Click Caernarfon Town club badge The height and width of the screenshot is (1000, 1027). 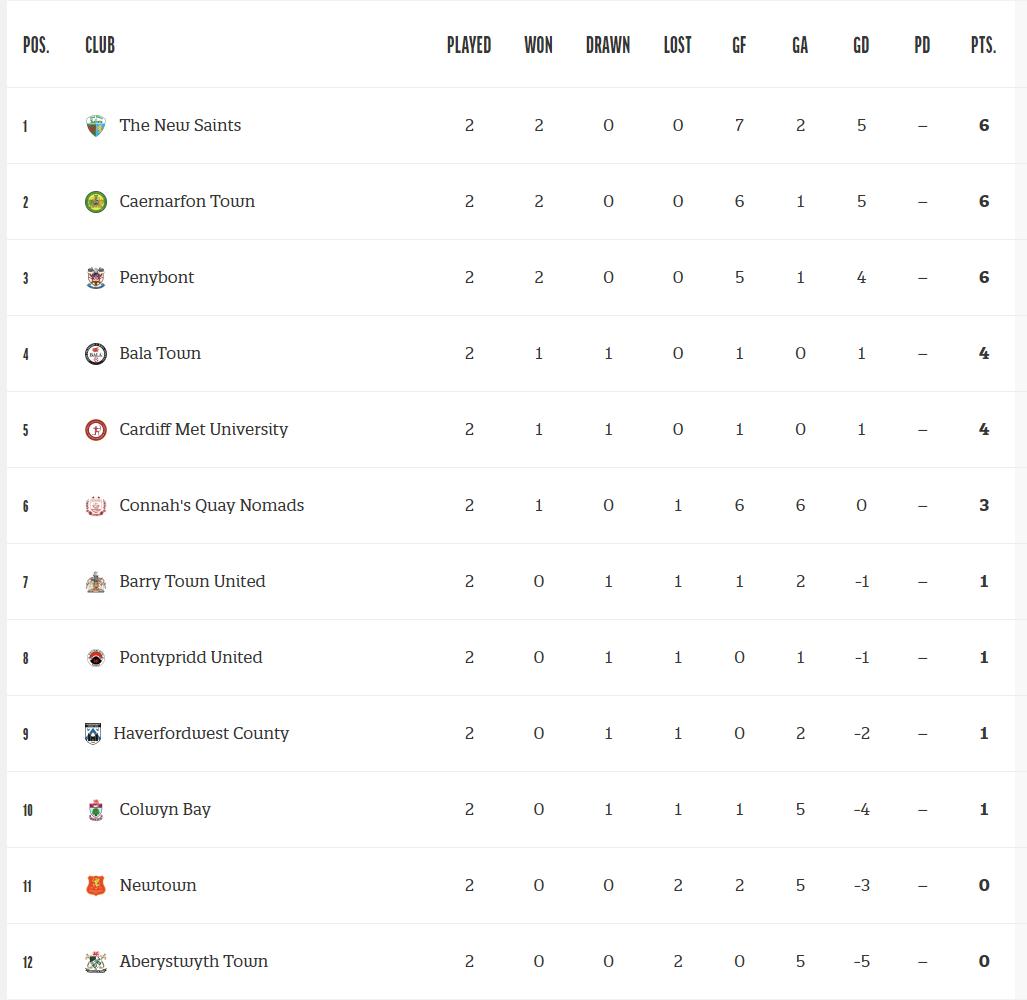point(96,202)
